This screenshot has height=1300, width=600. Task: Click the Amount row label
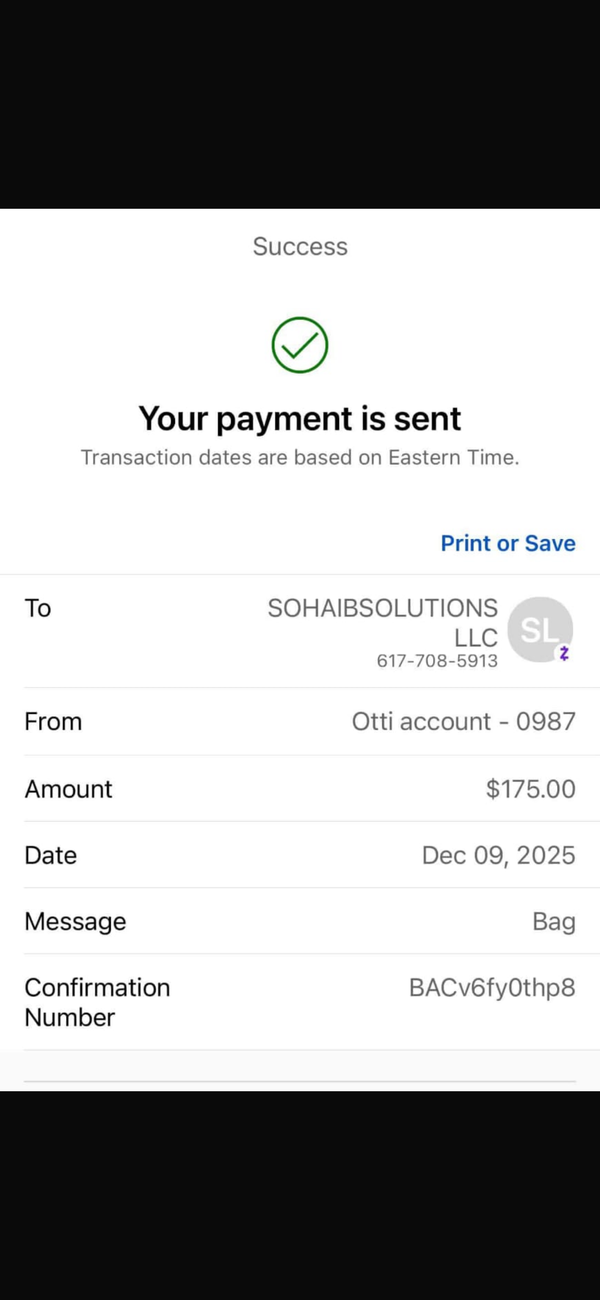click(68, 789)
